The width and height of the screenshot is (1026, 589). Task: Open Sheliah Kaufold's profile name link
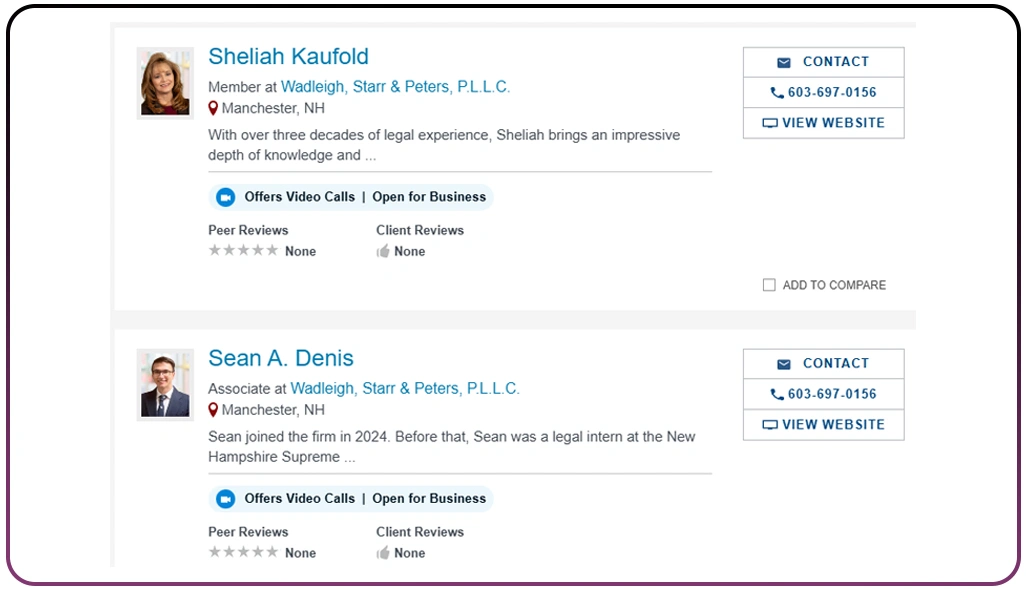coord(288,57)
